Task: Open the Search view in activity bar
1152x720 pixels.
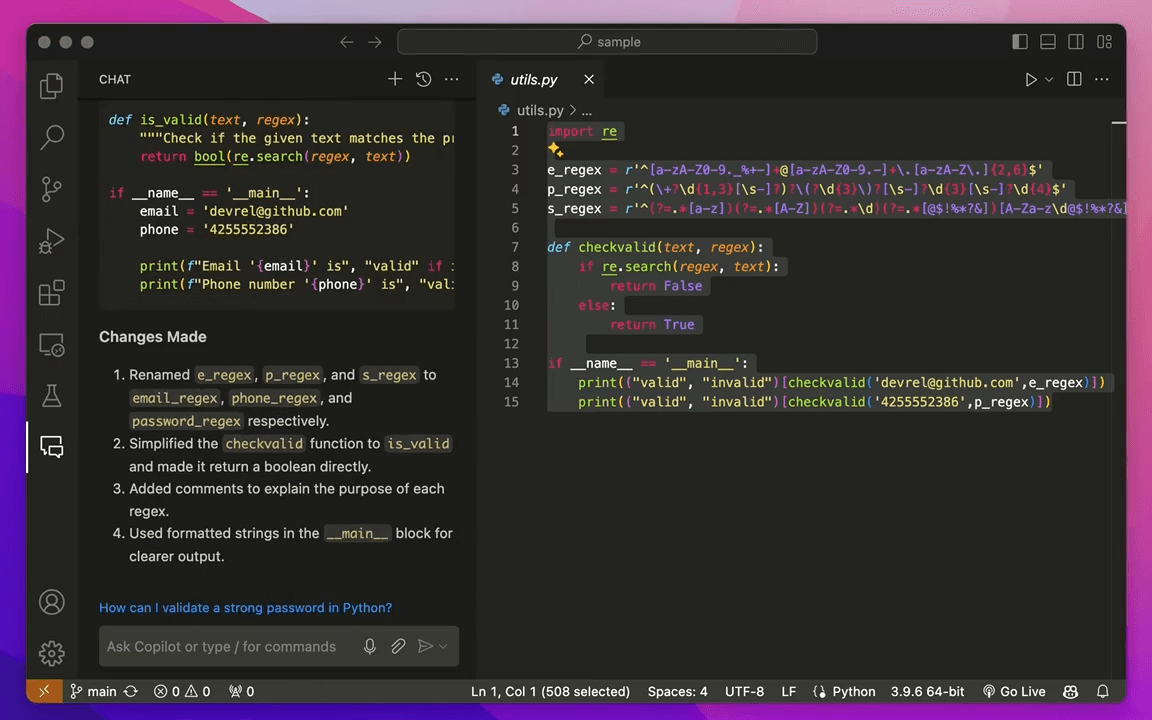Action: point(51,137)
